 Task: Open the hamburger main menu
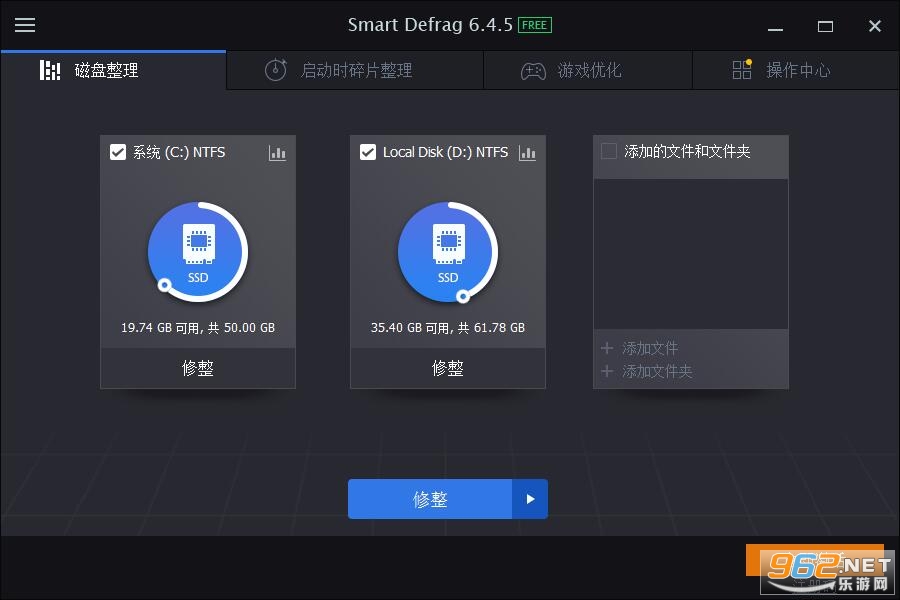tap(25, 25)
